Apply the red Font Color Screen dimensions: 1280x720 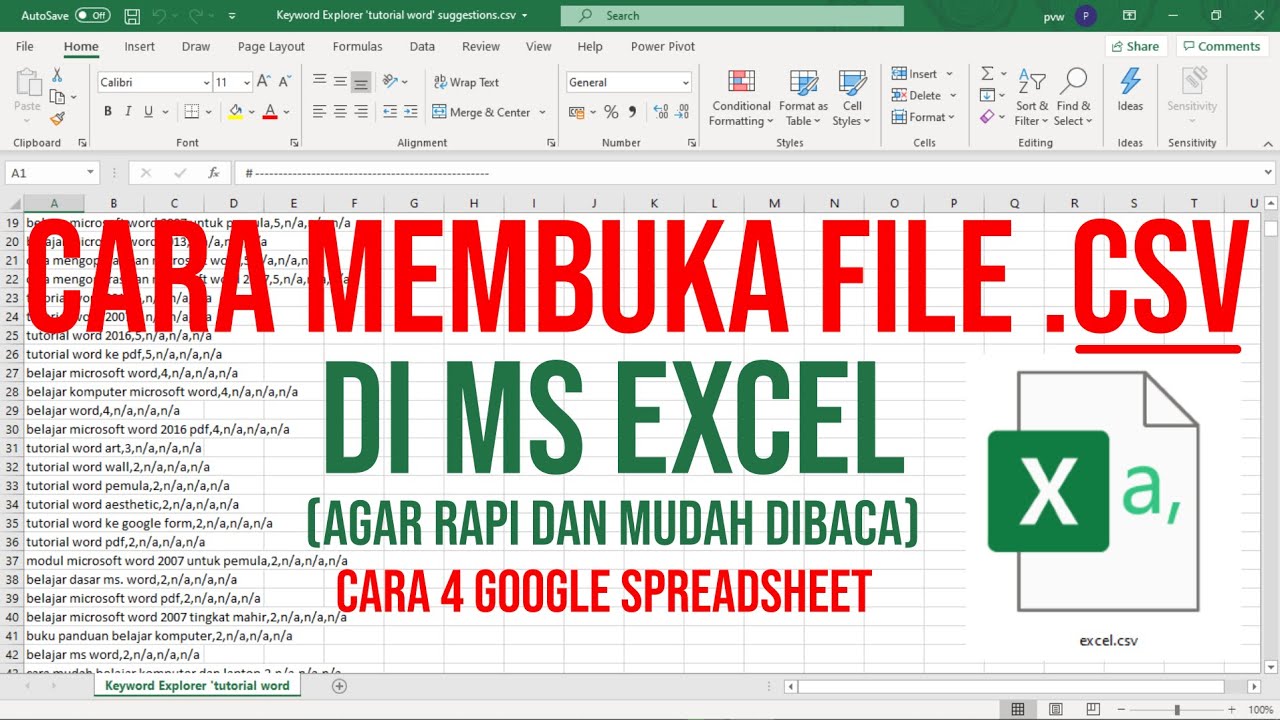coord(269,112)
